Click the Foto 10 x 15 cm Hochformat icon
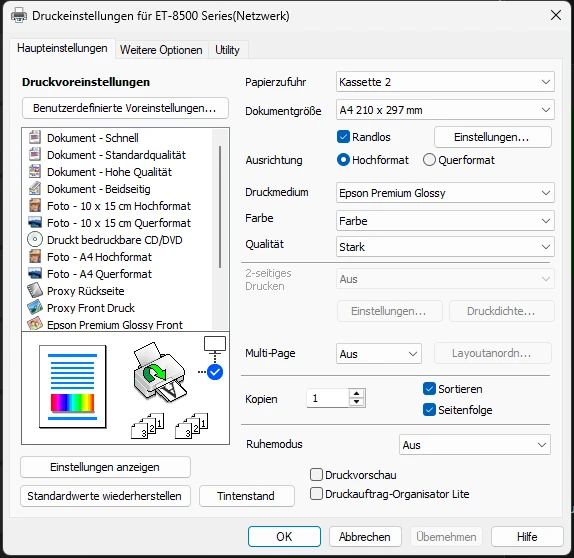The width and height of the screenshot is (574, 558). [x=35, y=206]
